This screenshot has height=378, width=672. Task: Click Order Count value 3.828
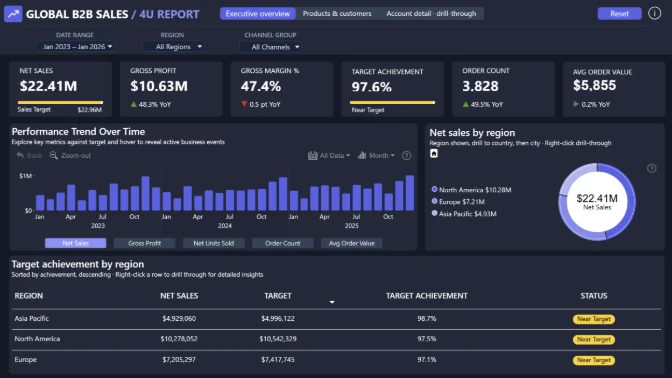(x=480, y=86)
